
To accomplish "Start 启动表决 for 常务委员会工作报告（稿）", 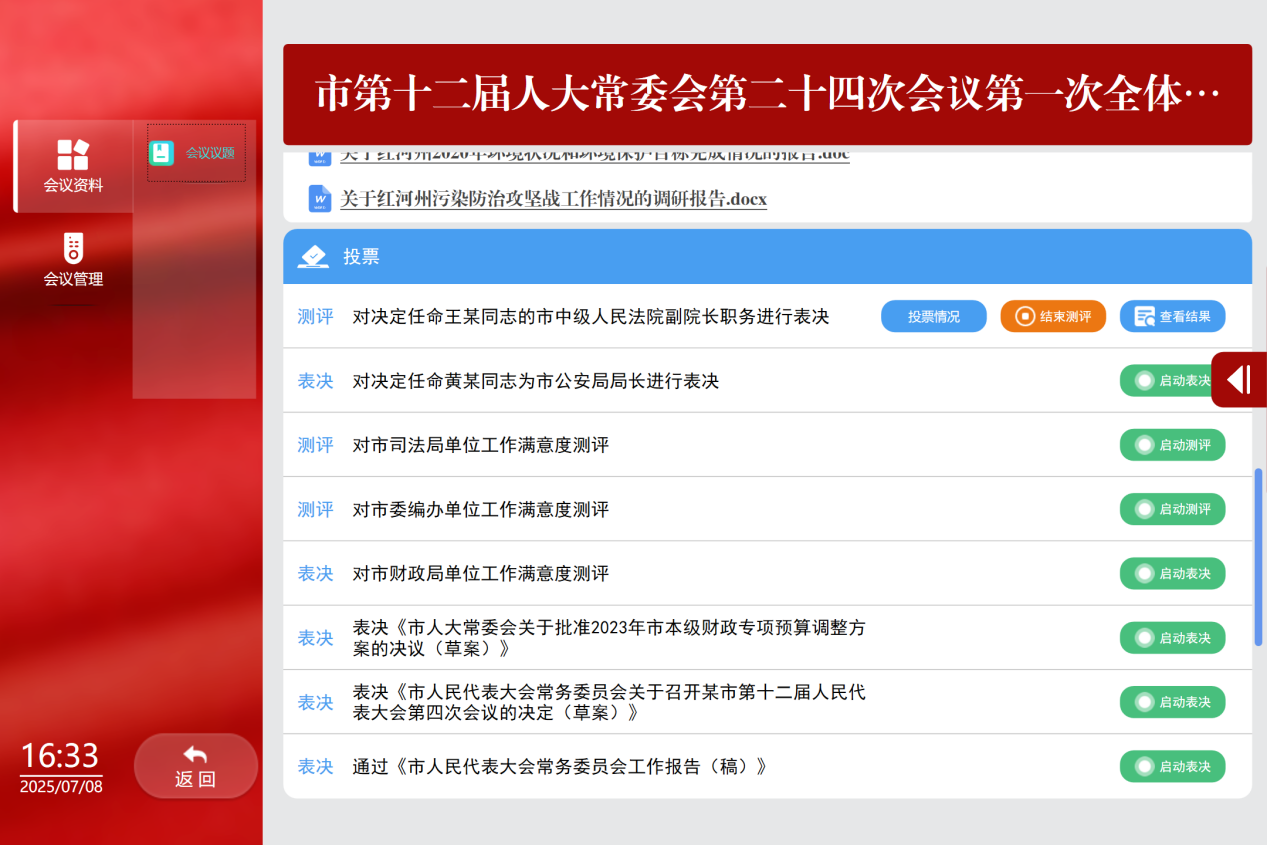I will (x=1172, y=766).
